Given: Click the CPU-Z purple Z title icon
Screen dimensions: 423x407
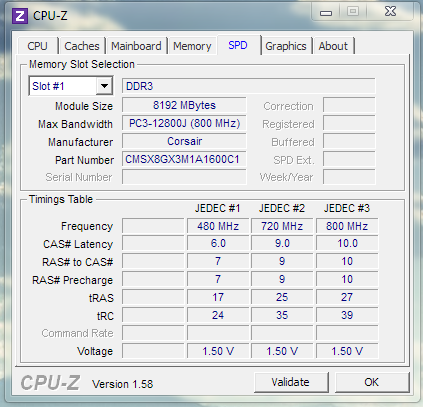Looking at the screenshot, I should [x=19, y=16].
